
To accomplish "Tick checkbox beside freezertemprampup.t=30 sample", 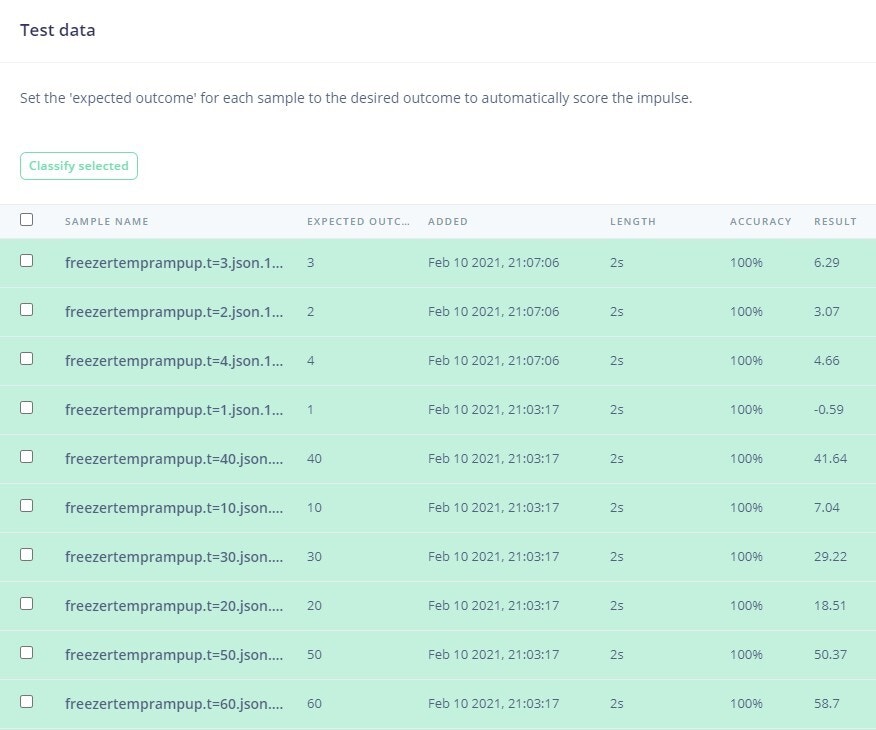I will [x=26, y=555].
